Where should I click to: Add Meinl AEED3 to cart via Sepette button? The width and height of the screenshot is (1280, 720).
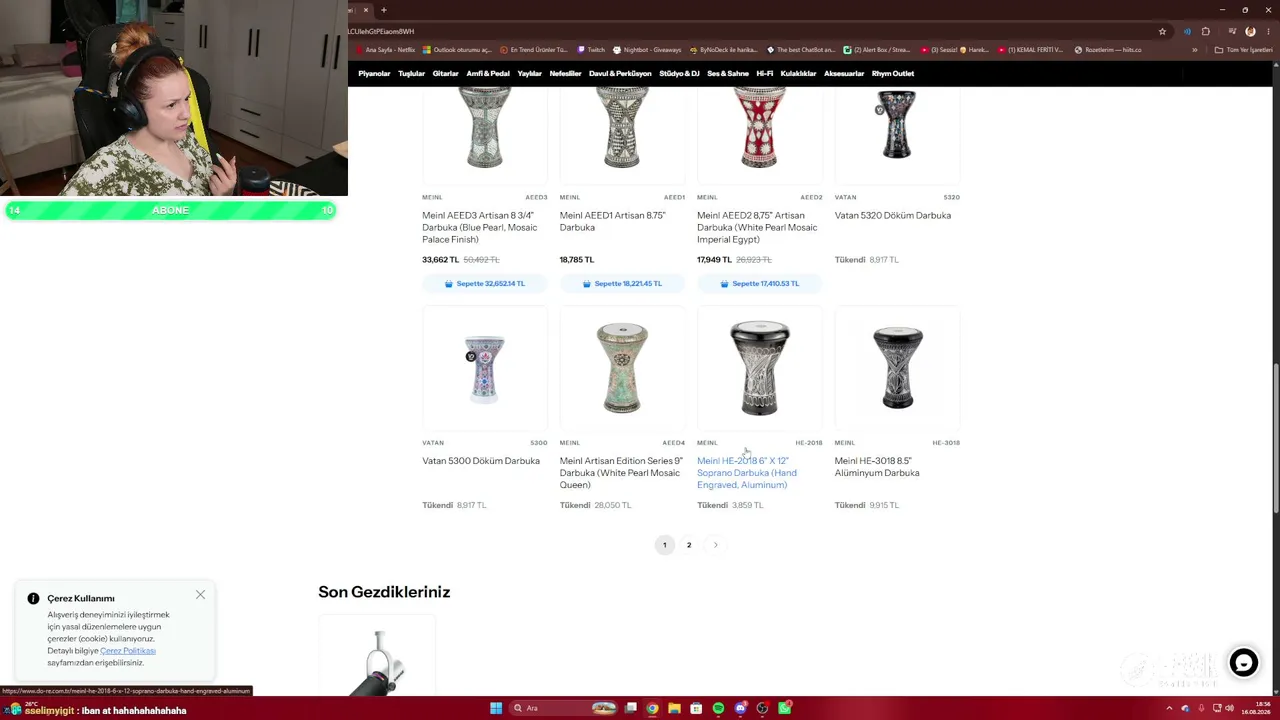[x=485, y=284]
